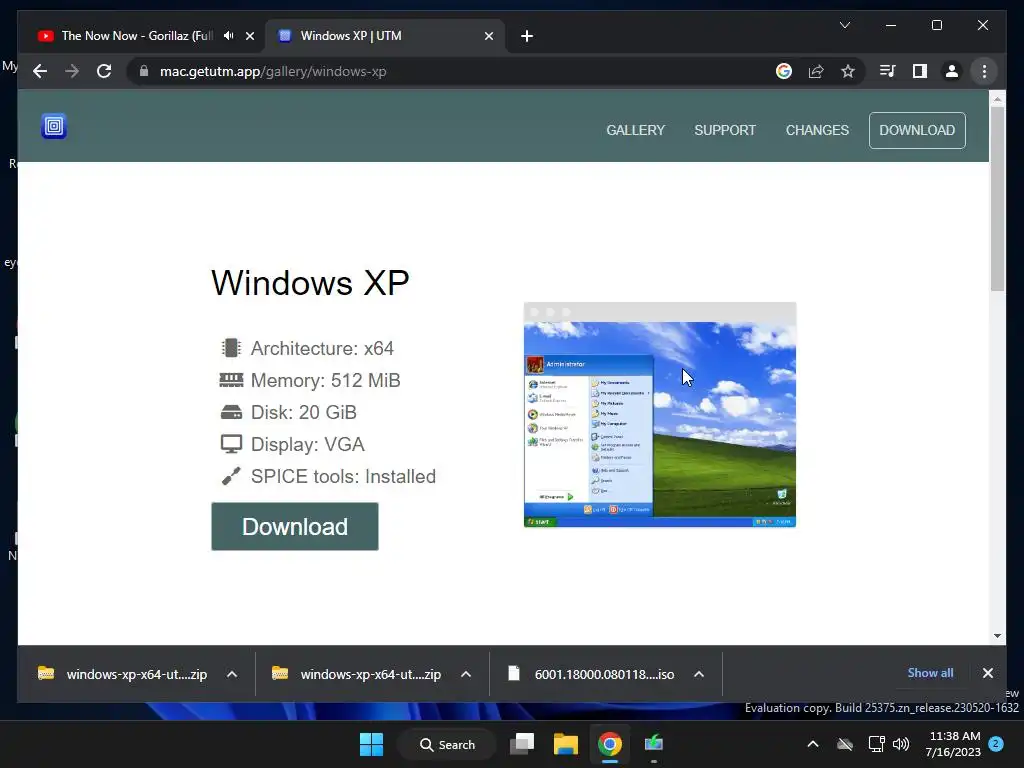Open Chrome side panel icon
Image resolution: width=1024 pixels, height=768 pixels.
point(920,71)
